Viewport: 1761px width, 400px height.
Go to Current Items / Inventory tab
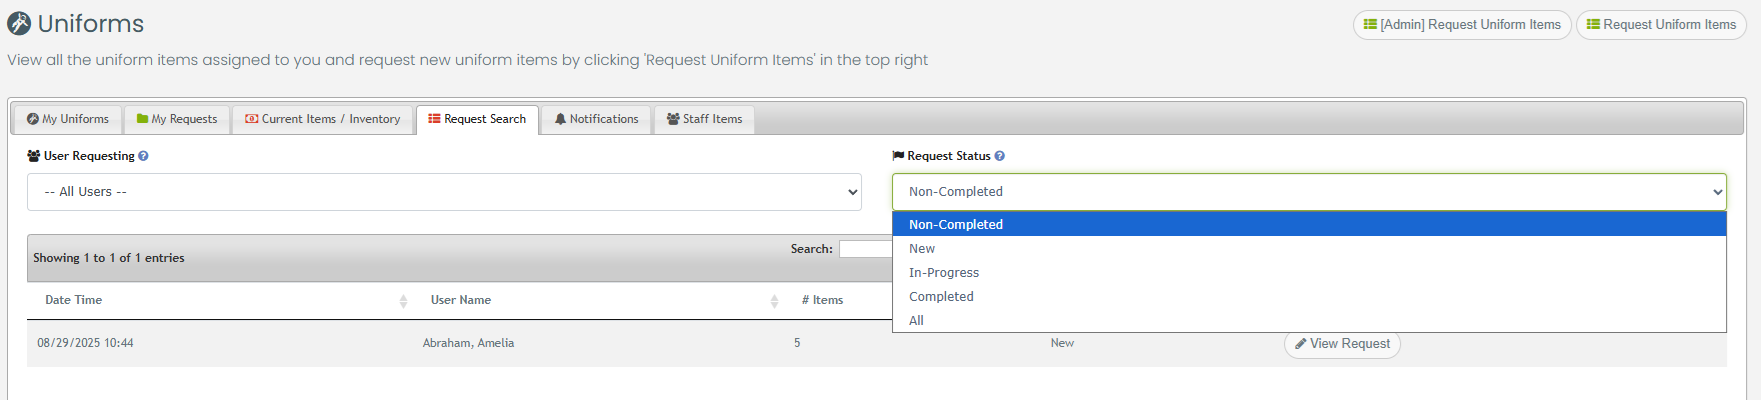tap(323, 119)
